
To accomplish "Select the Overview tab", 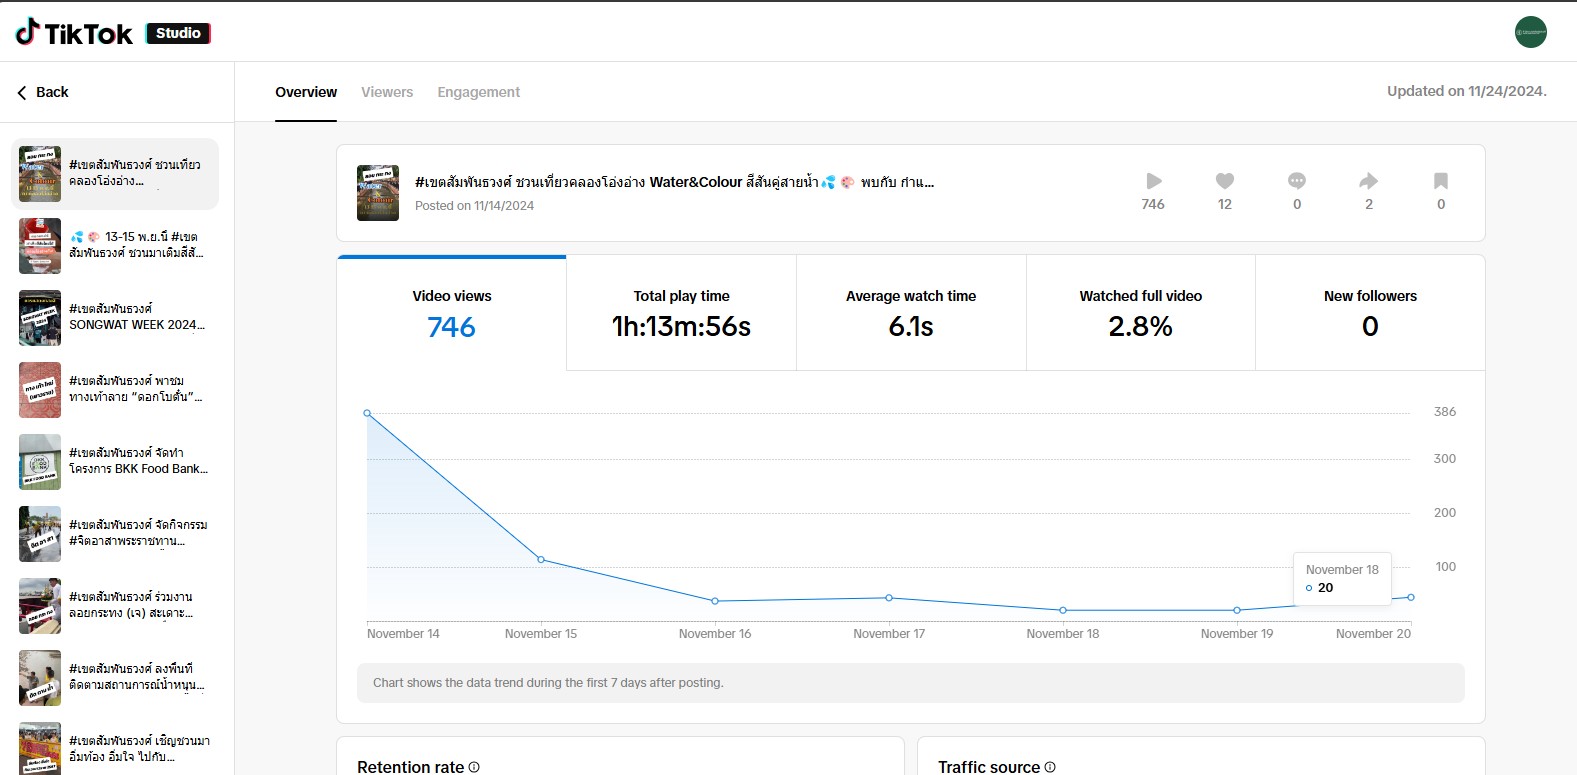I will [x=306, y=92].
